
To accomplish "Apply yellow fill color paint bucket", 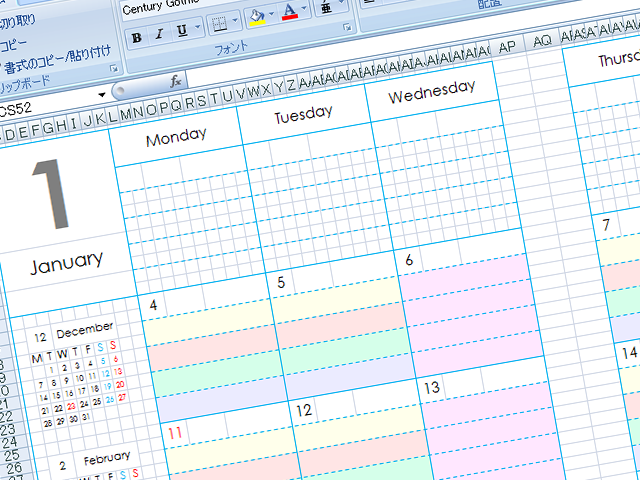I will click(x=257, y=18).
